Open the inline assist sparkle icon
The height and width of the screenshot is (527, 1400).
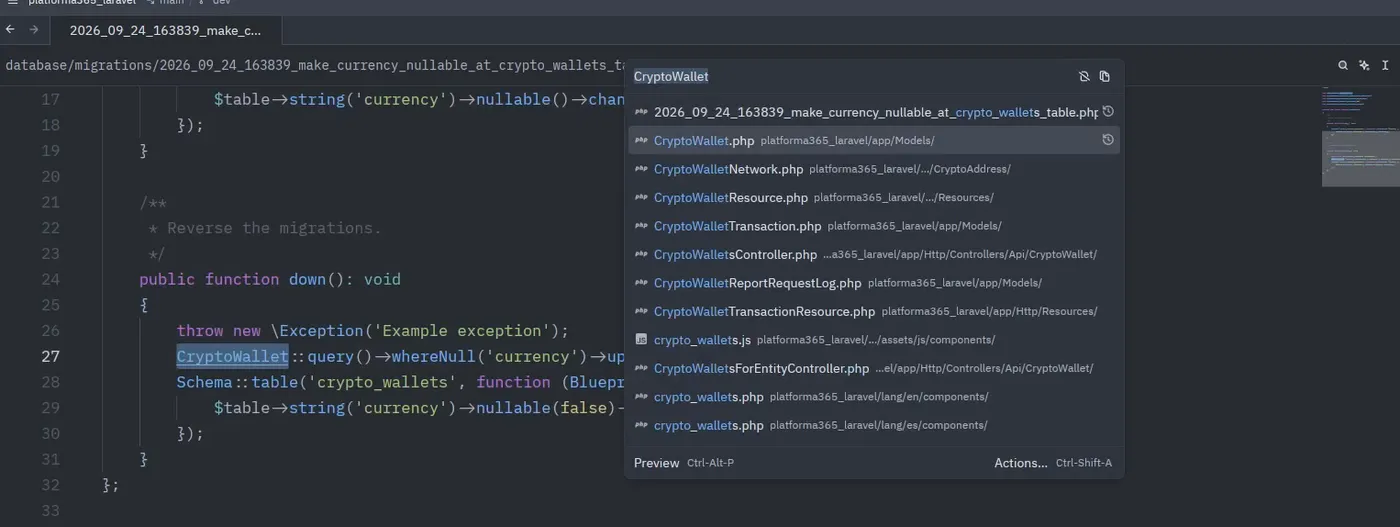pos(1364,65)
